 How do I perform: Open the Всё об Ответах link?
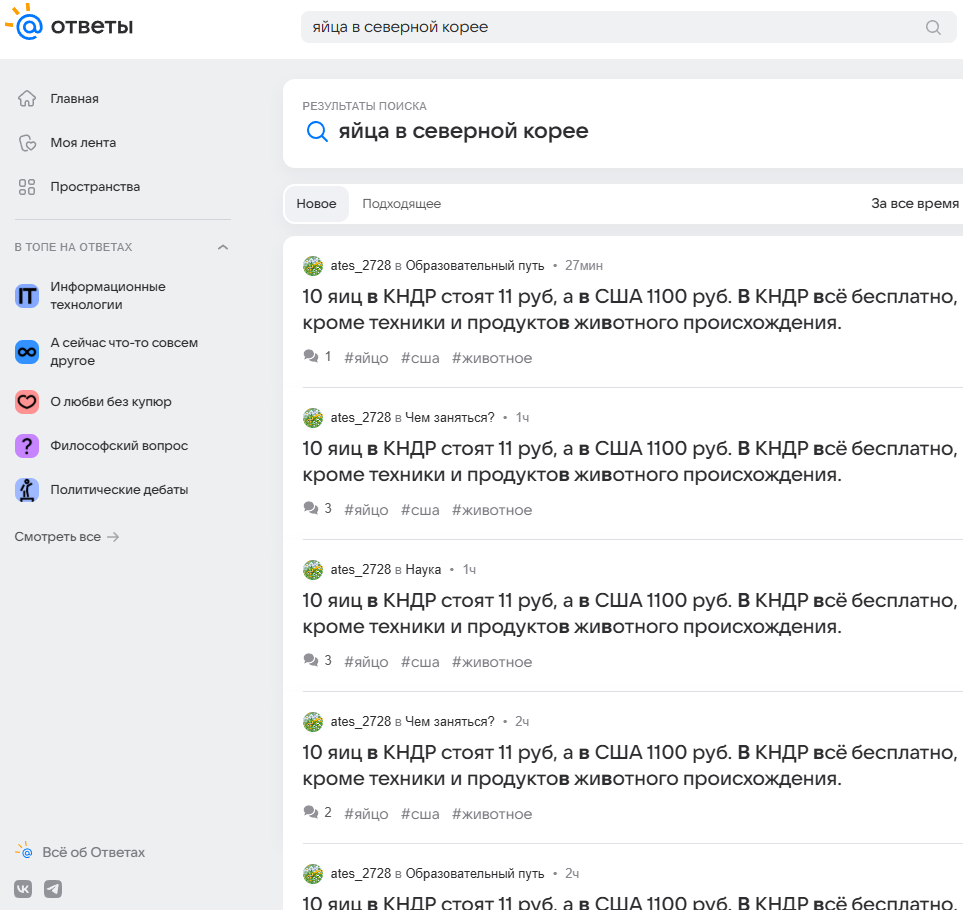pyautogui.click(x=93, y=852)
